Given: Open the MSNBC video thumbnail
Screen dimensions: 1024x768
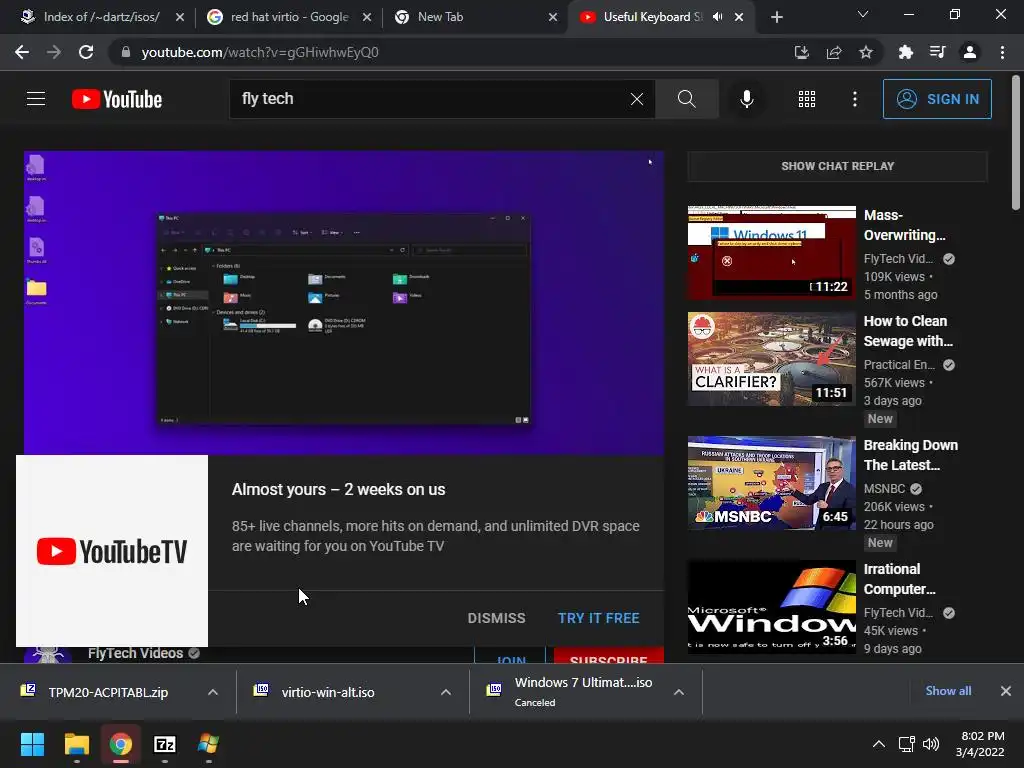Looking at the screenshot, I should (771, 483).
